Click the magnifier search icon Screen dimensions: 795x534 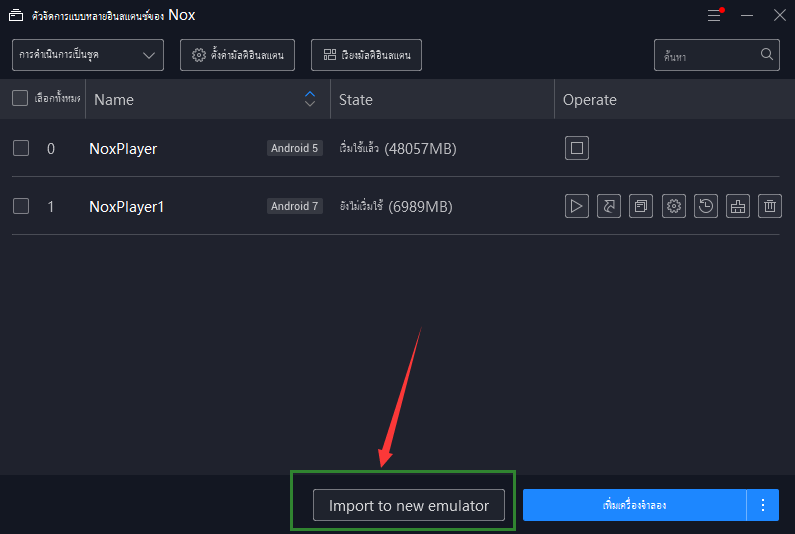pyautogui.click(x=767, y=54)
